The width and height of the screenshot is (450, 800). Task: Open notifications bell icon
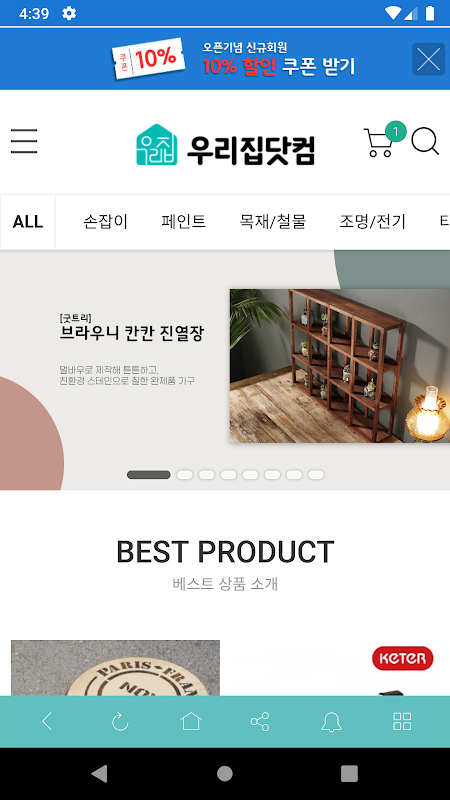pyautogui.click(x=331, y=721)
